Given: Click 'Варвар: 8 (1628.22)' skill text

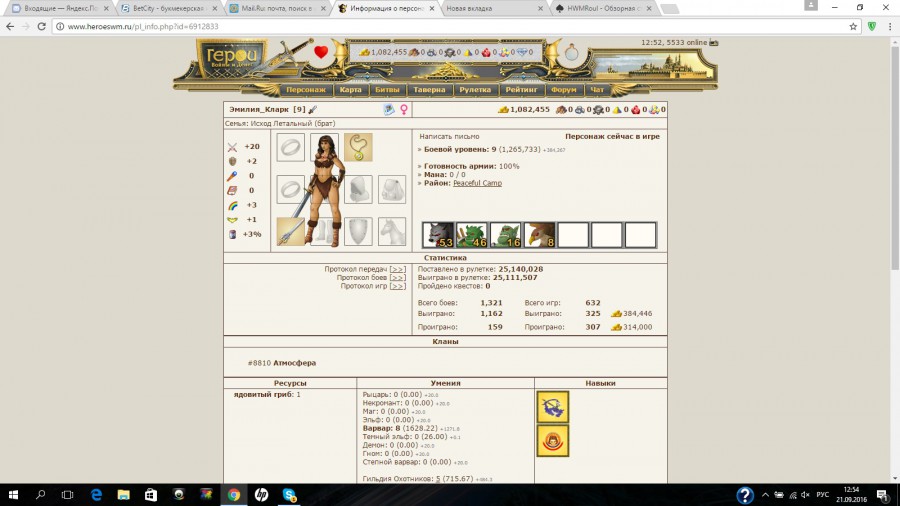Looking at the screenshot, I should pos(400,428).
